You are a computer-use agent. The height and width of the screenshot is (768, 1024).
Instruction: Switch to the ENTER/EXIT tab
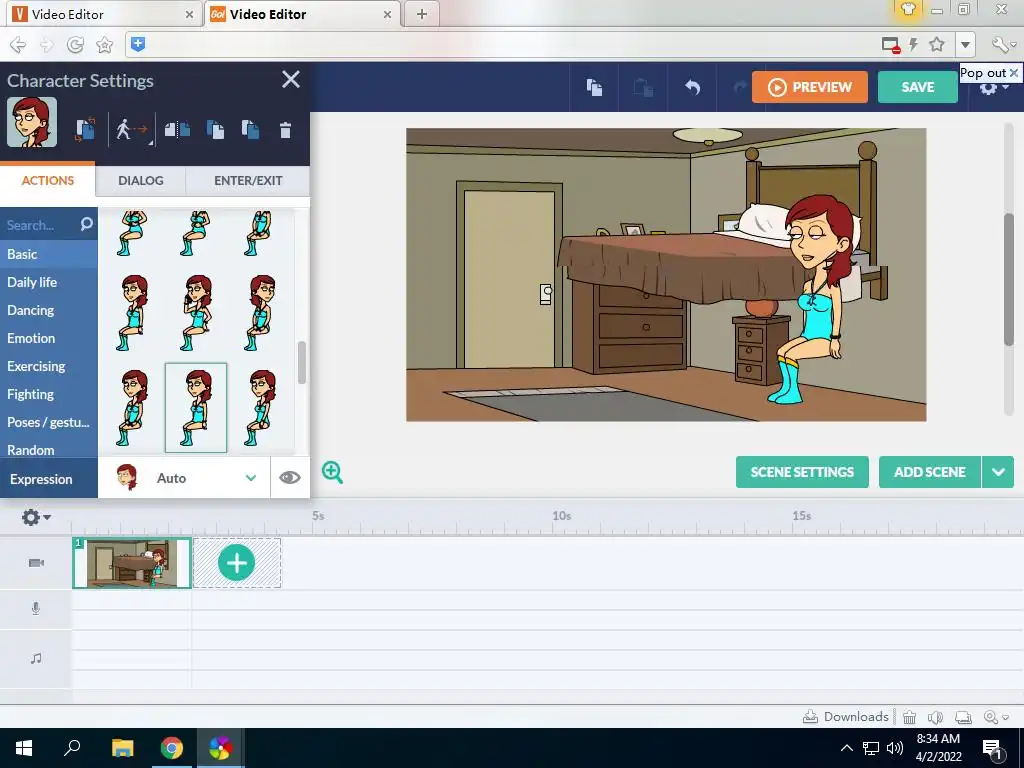(x=248, y=180)
